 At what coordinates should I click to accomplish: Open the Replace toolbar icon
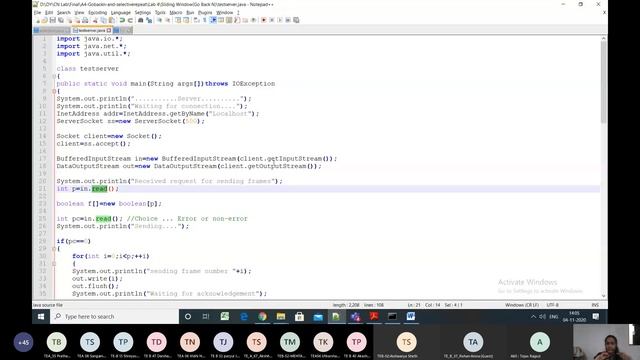[x=149, y=20]
